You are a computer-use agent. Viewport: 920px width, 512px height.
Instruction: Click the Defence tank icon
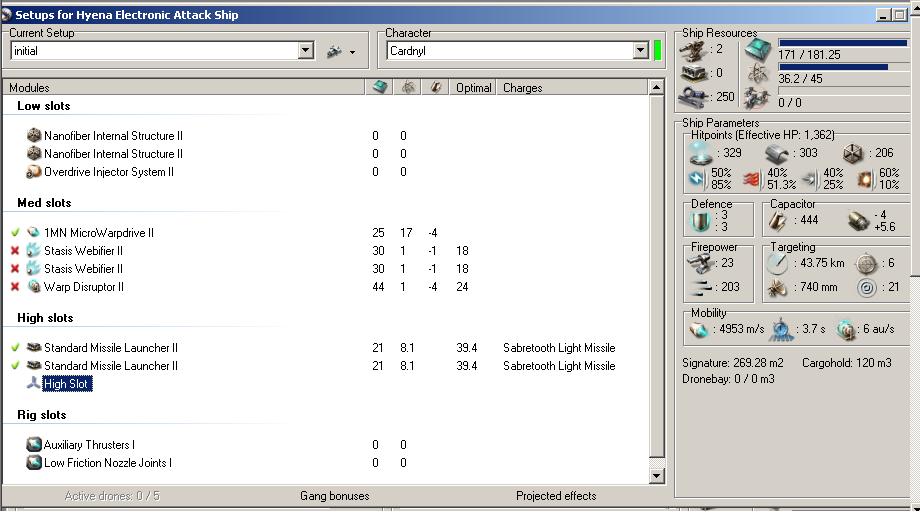pyautogui.click(x=701, y=221)
